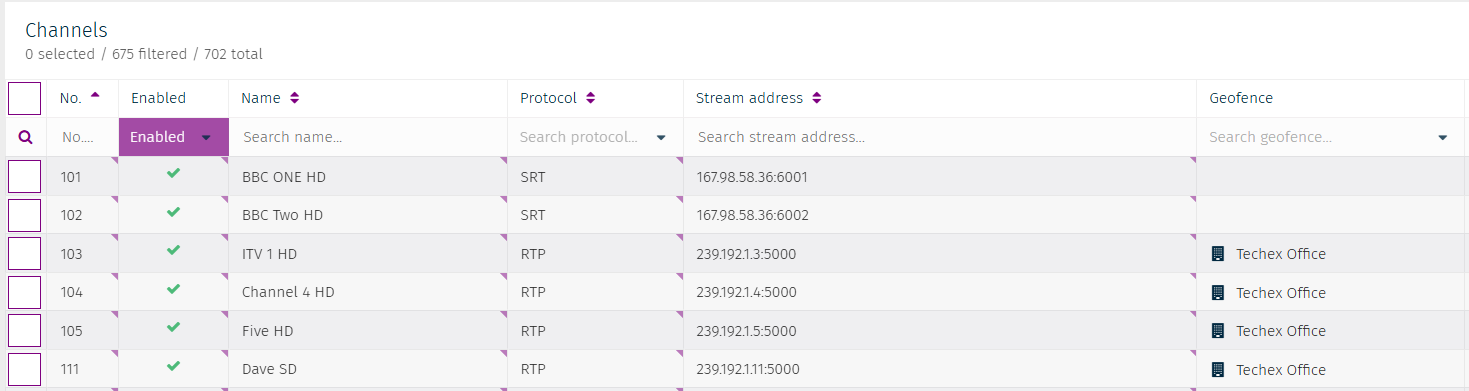Image resolution: width=1469 pixels, height=391 pixels.
Task: Click the building icon in Five HD geofence
Action: [1217, 331]
